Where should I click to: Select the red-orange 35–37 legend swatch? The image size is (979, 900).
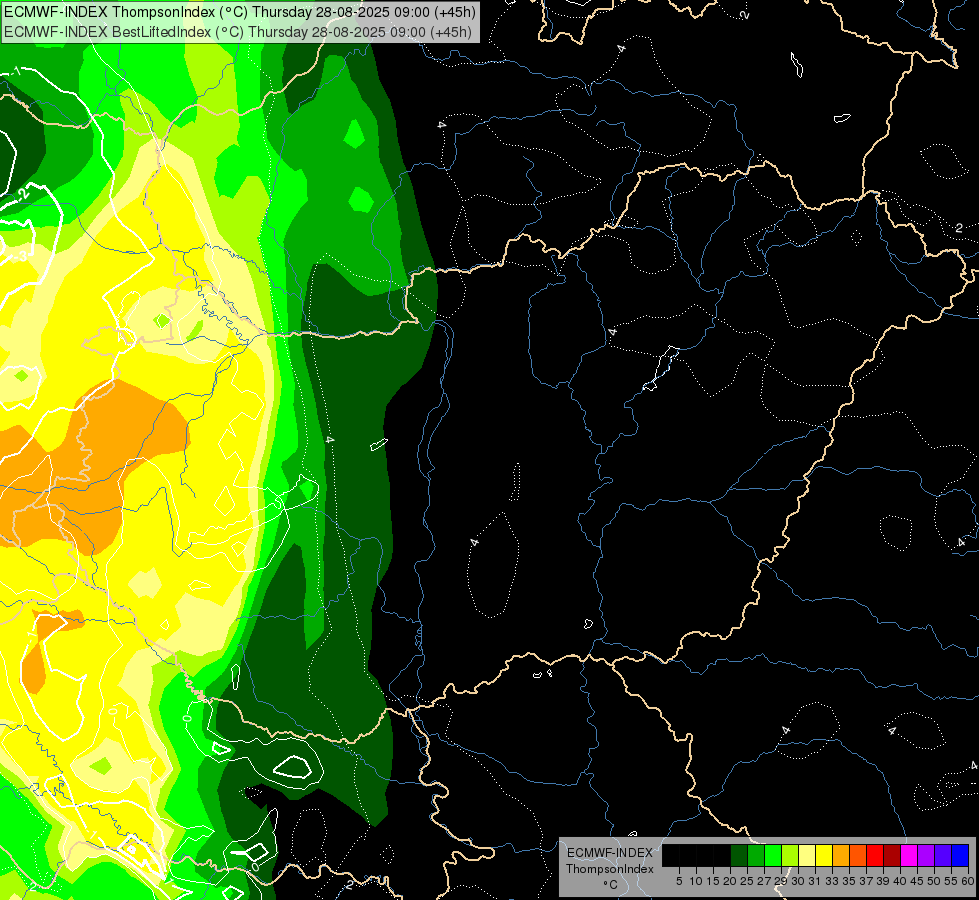point(858,855)
